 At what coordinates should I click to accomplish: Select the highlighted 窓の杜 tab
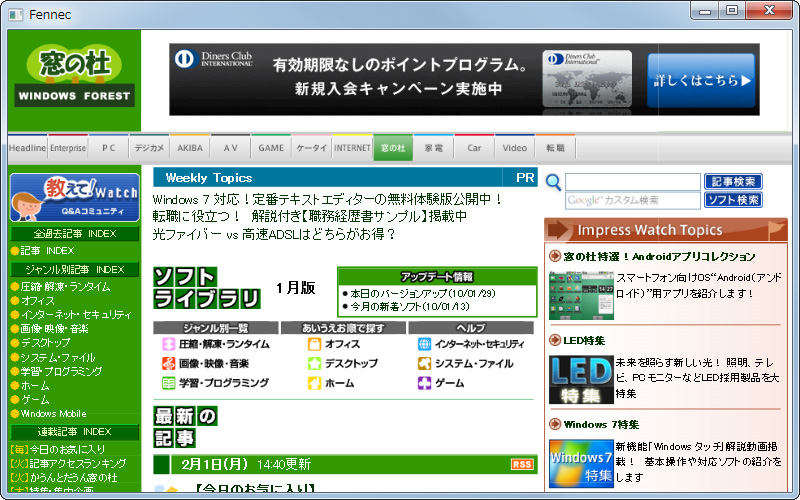[393, 148]
